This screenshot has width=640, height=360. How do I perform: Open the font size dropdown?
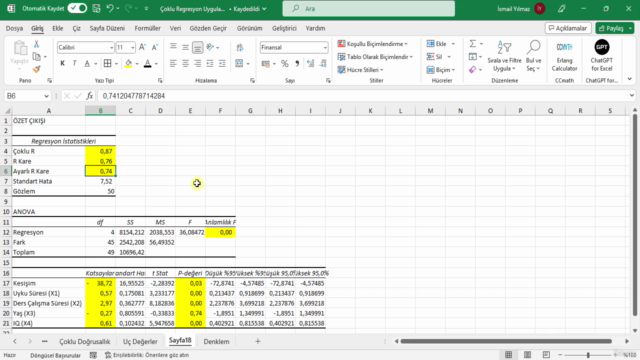(x=133, y=48)
